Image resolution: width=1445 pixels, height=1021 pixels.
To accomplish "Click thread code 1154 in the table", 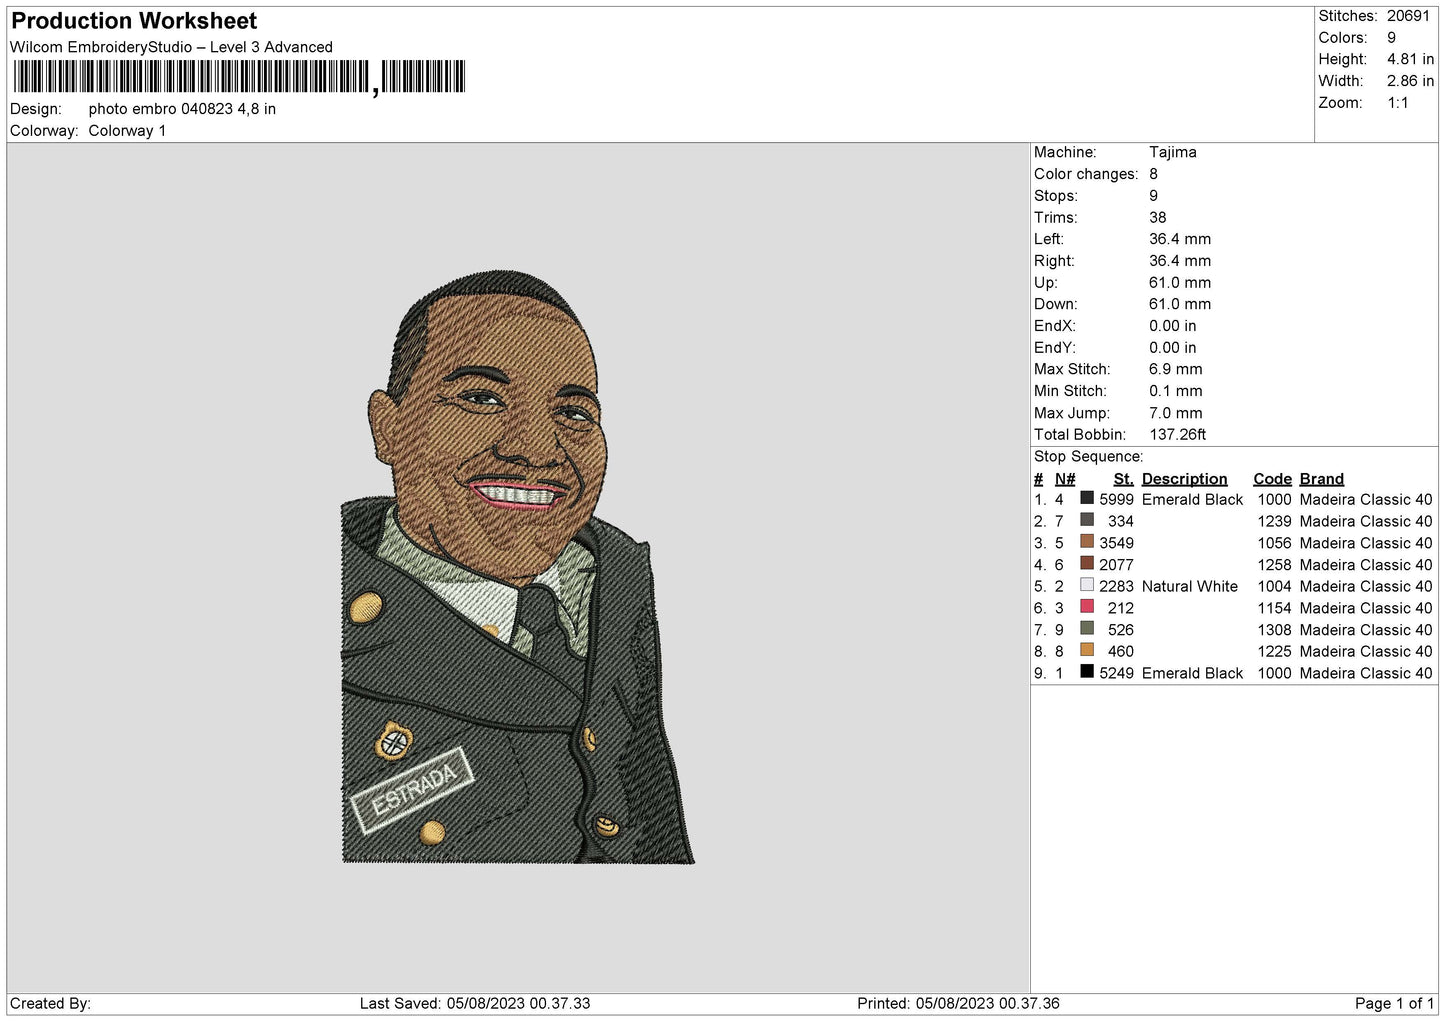I will pos(1274,608).
